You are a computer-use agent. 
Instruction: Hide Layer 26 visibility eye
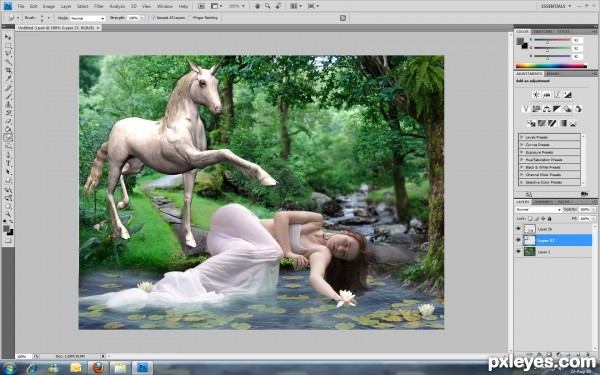click(x=518, y=229)
